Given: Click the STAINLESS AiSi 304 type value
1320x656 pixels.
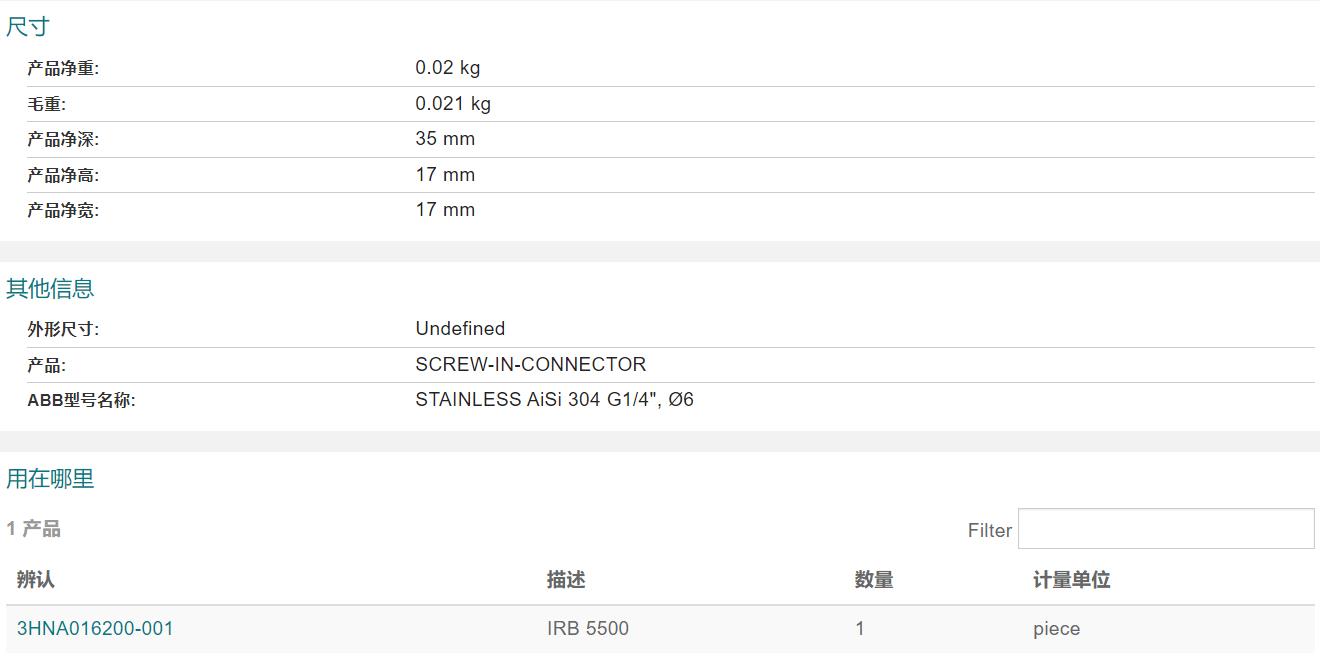Looking at the screenshot, I should pos(555,400).
